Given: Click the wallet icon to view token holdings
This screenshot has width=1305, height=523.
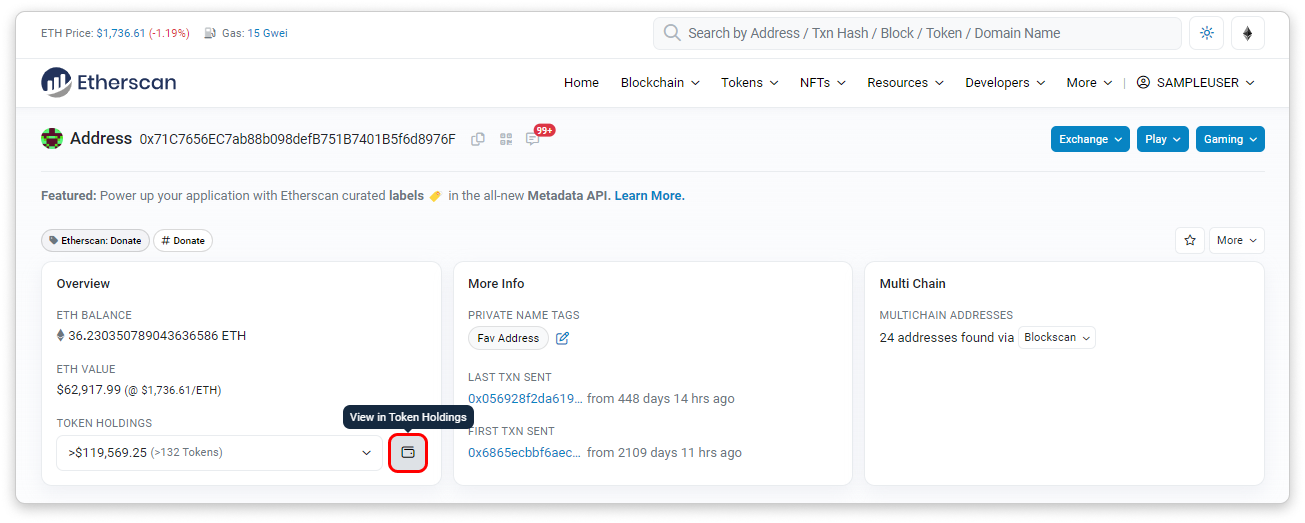Looking at the screenshot, I should click(x=408, y=453).
